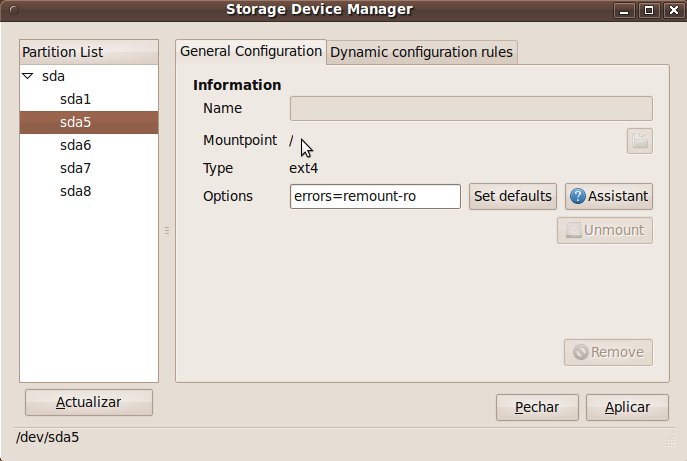Click the Actualizar refresh button
Screen dimensions: 687x461
89,402
